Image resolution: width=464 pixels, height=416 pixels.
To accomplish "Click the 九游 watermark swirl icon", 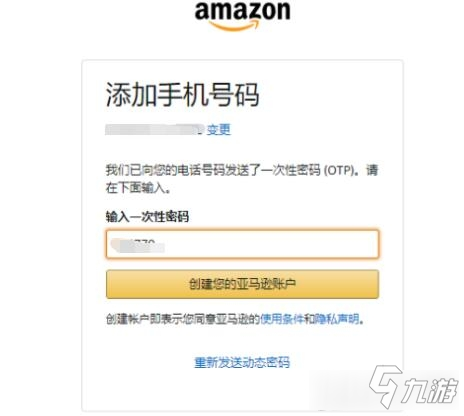I will coord(386,386).
